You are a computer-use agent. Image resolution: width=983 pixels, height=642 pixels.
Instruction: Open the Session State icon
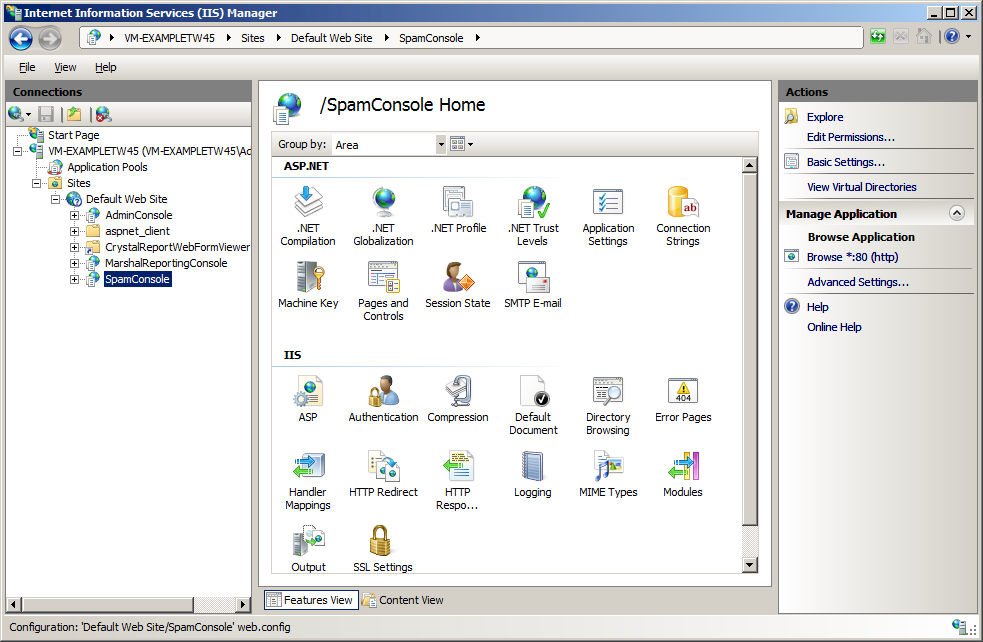(457, 278)
